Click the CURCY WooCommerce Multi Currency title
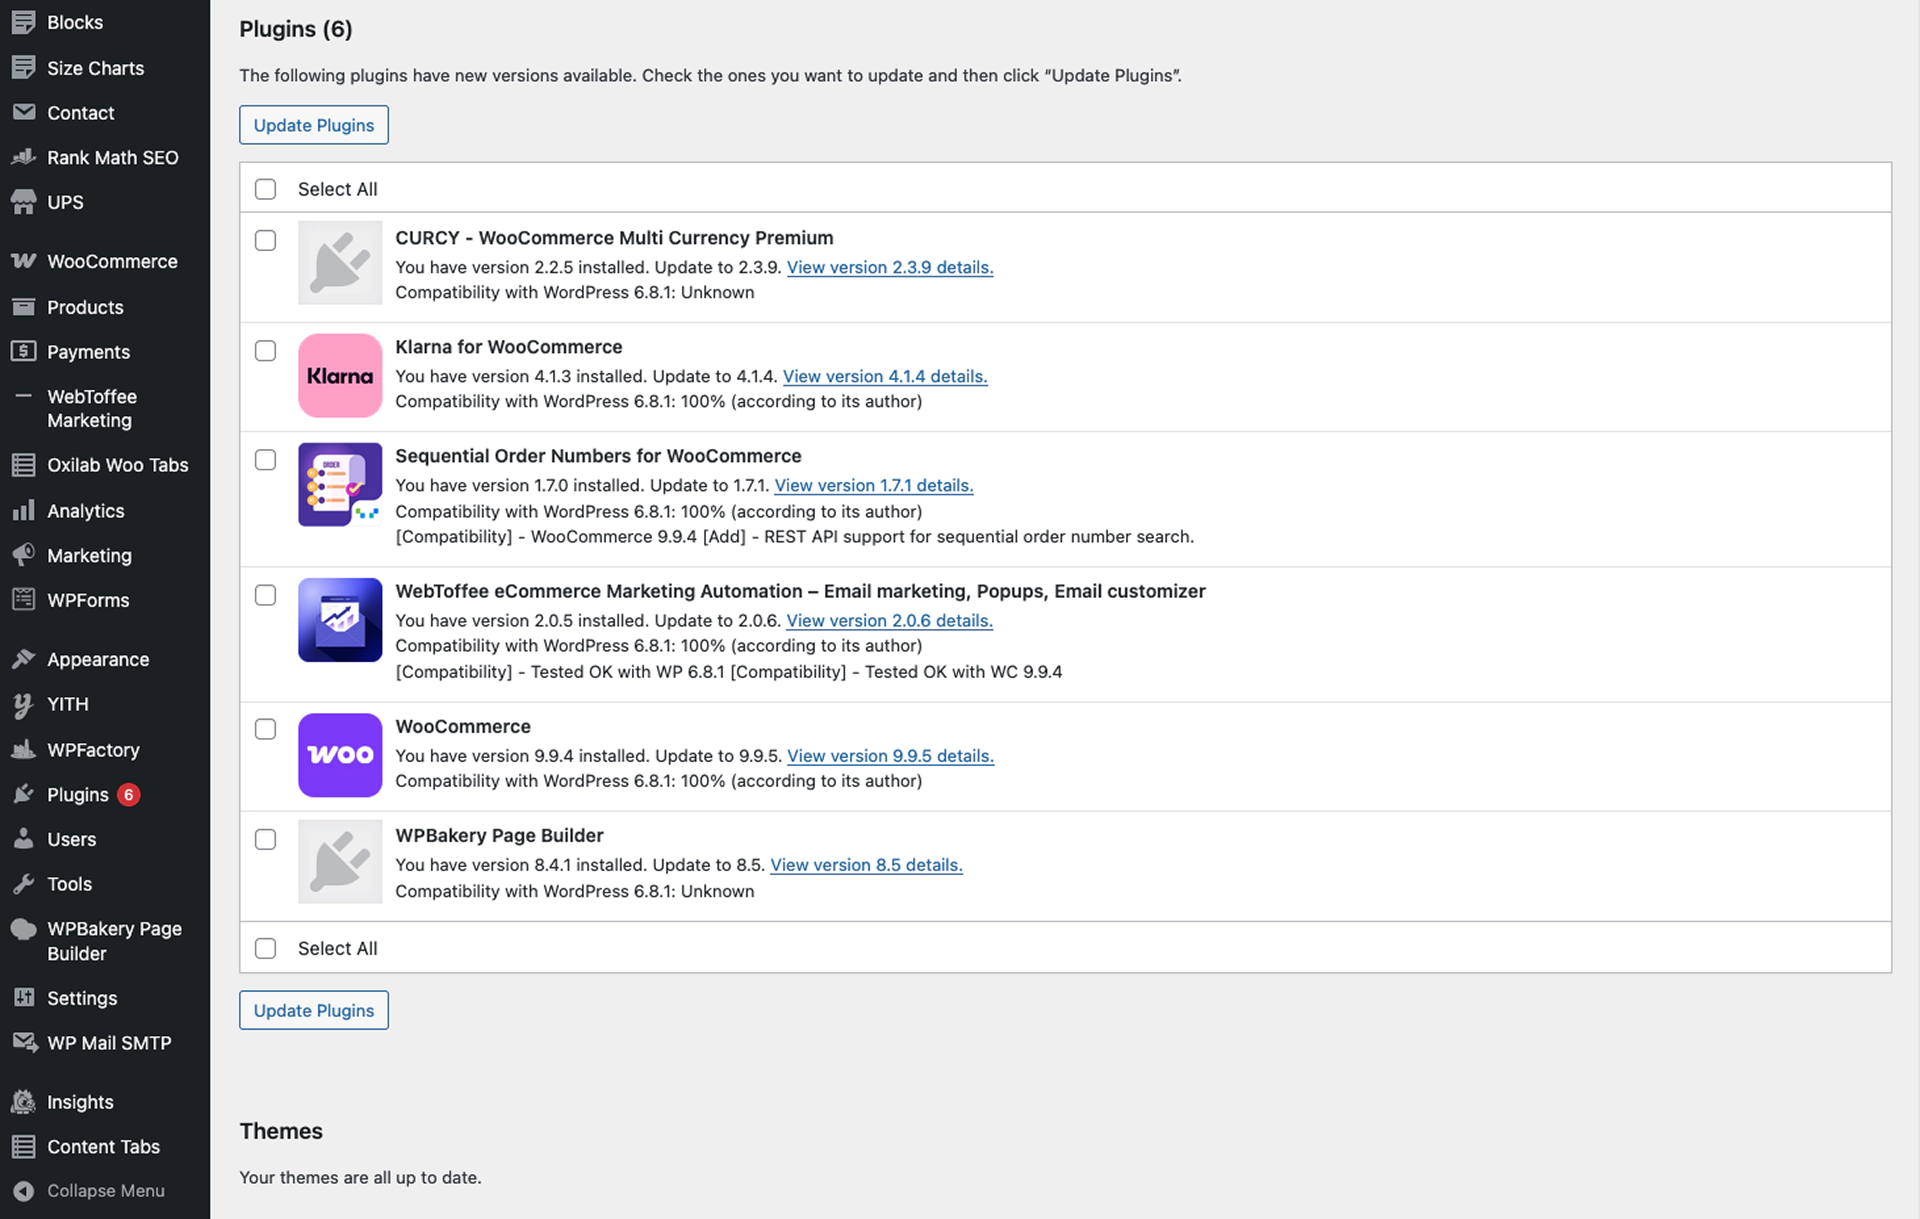The height and width of the screenshot is (1219, 1920). (614, 238)
